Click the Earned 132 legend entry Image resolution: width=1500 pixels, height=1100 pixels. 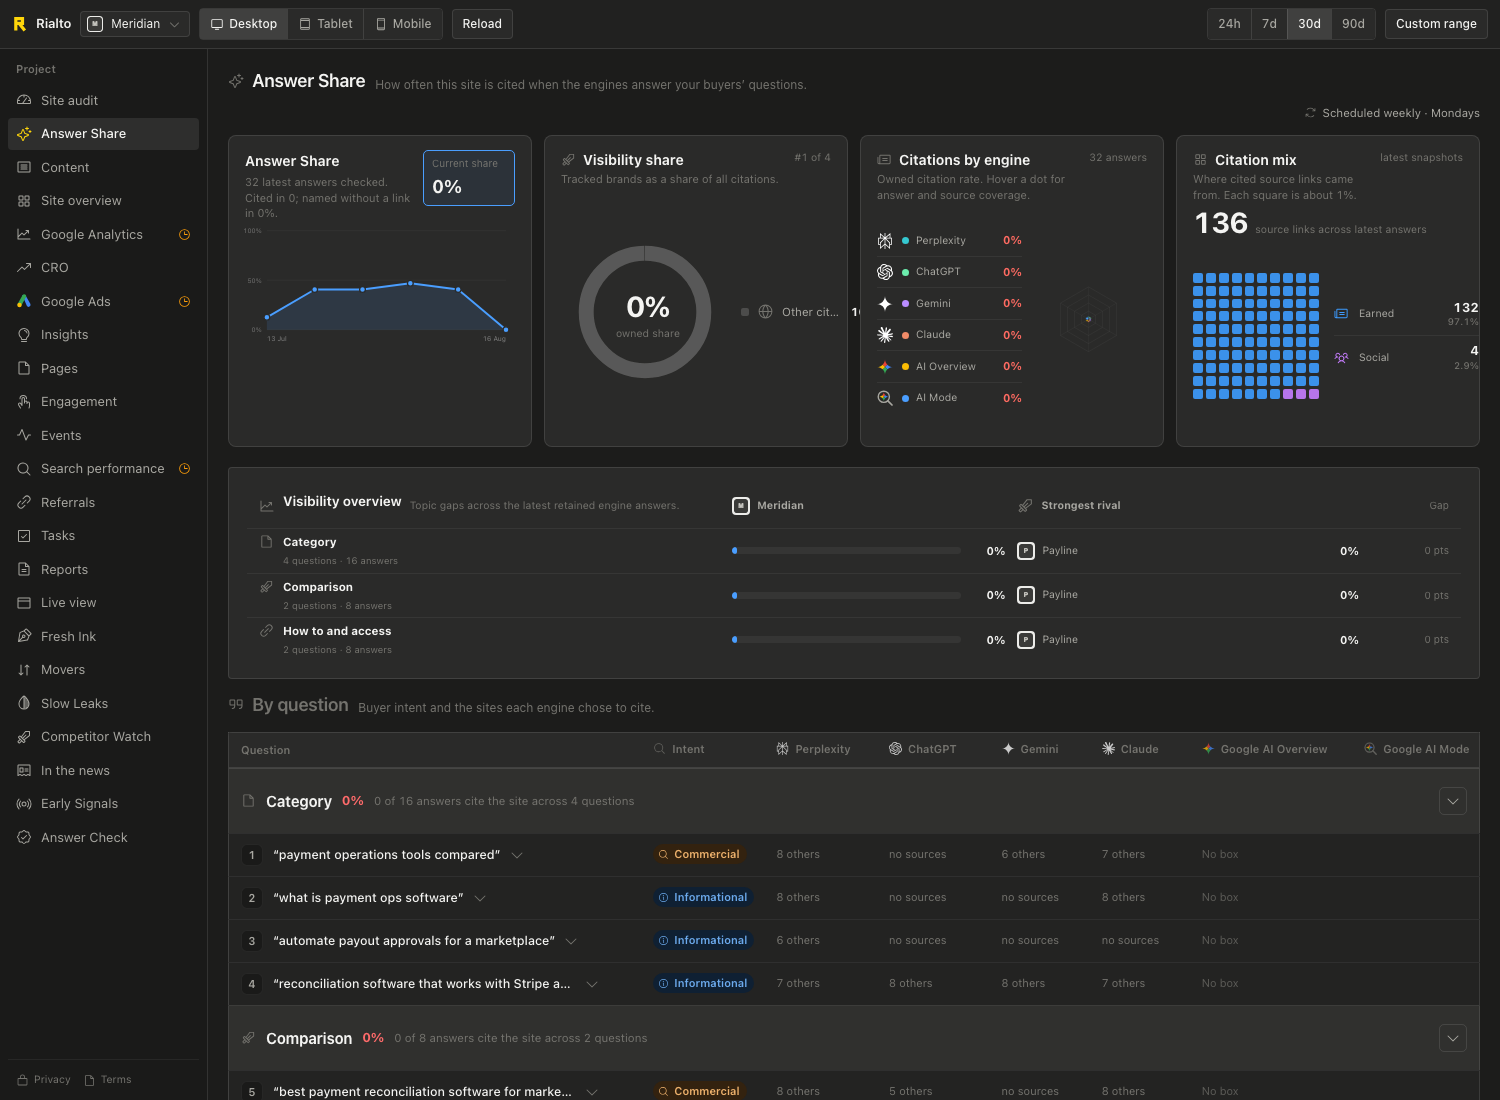click(1406, 314)
